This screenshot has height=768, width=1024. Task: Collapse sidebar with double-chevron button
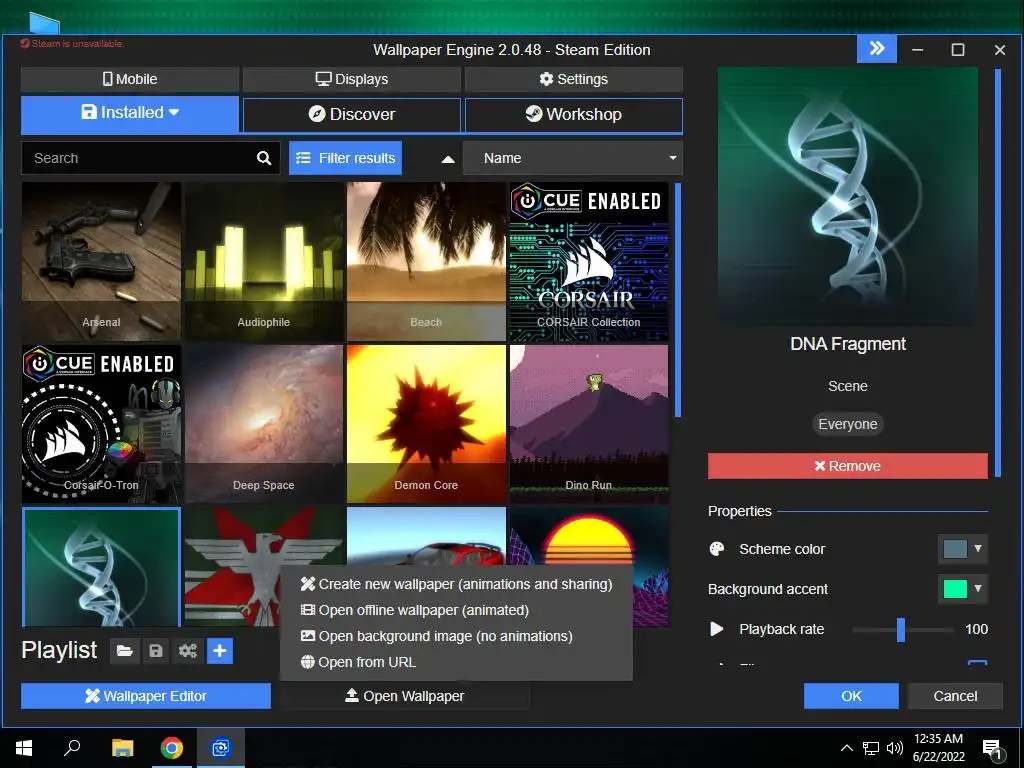[877, 48]
